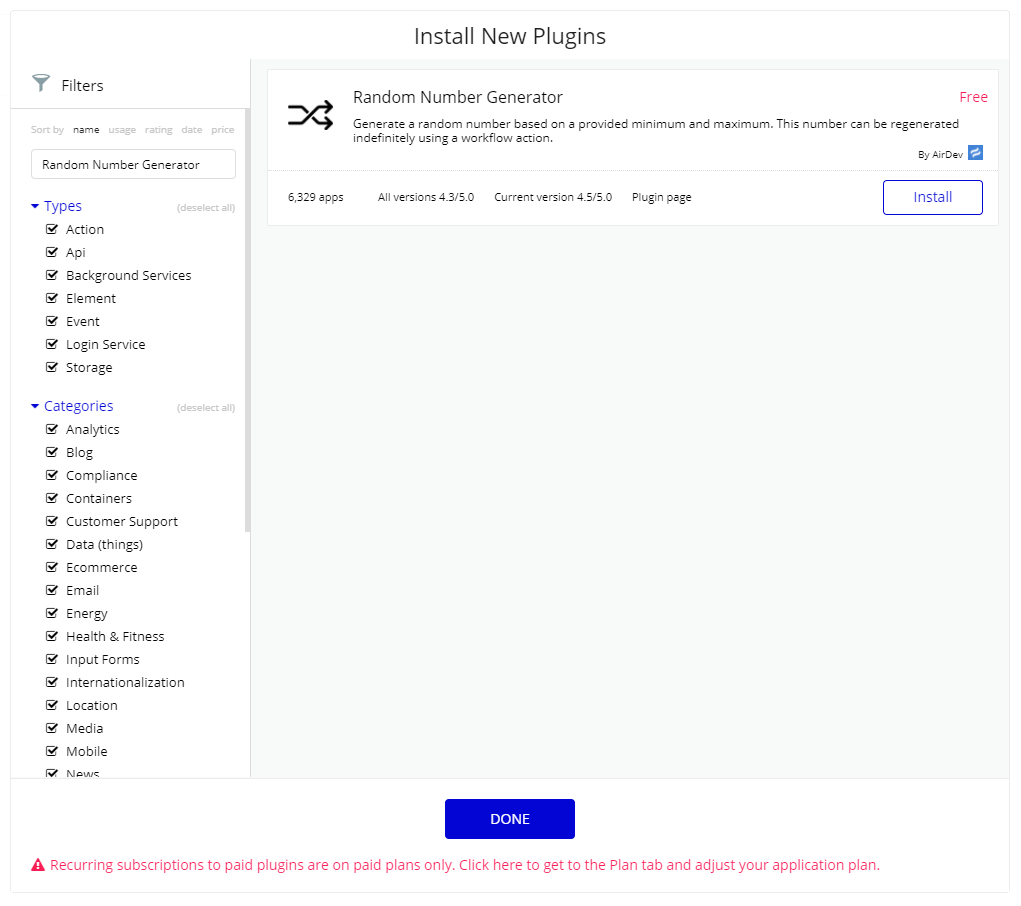Uncheck the Action type checkbox
The image size is (1021, 906).
[52, 229]
